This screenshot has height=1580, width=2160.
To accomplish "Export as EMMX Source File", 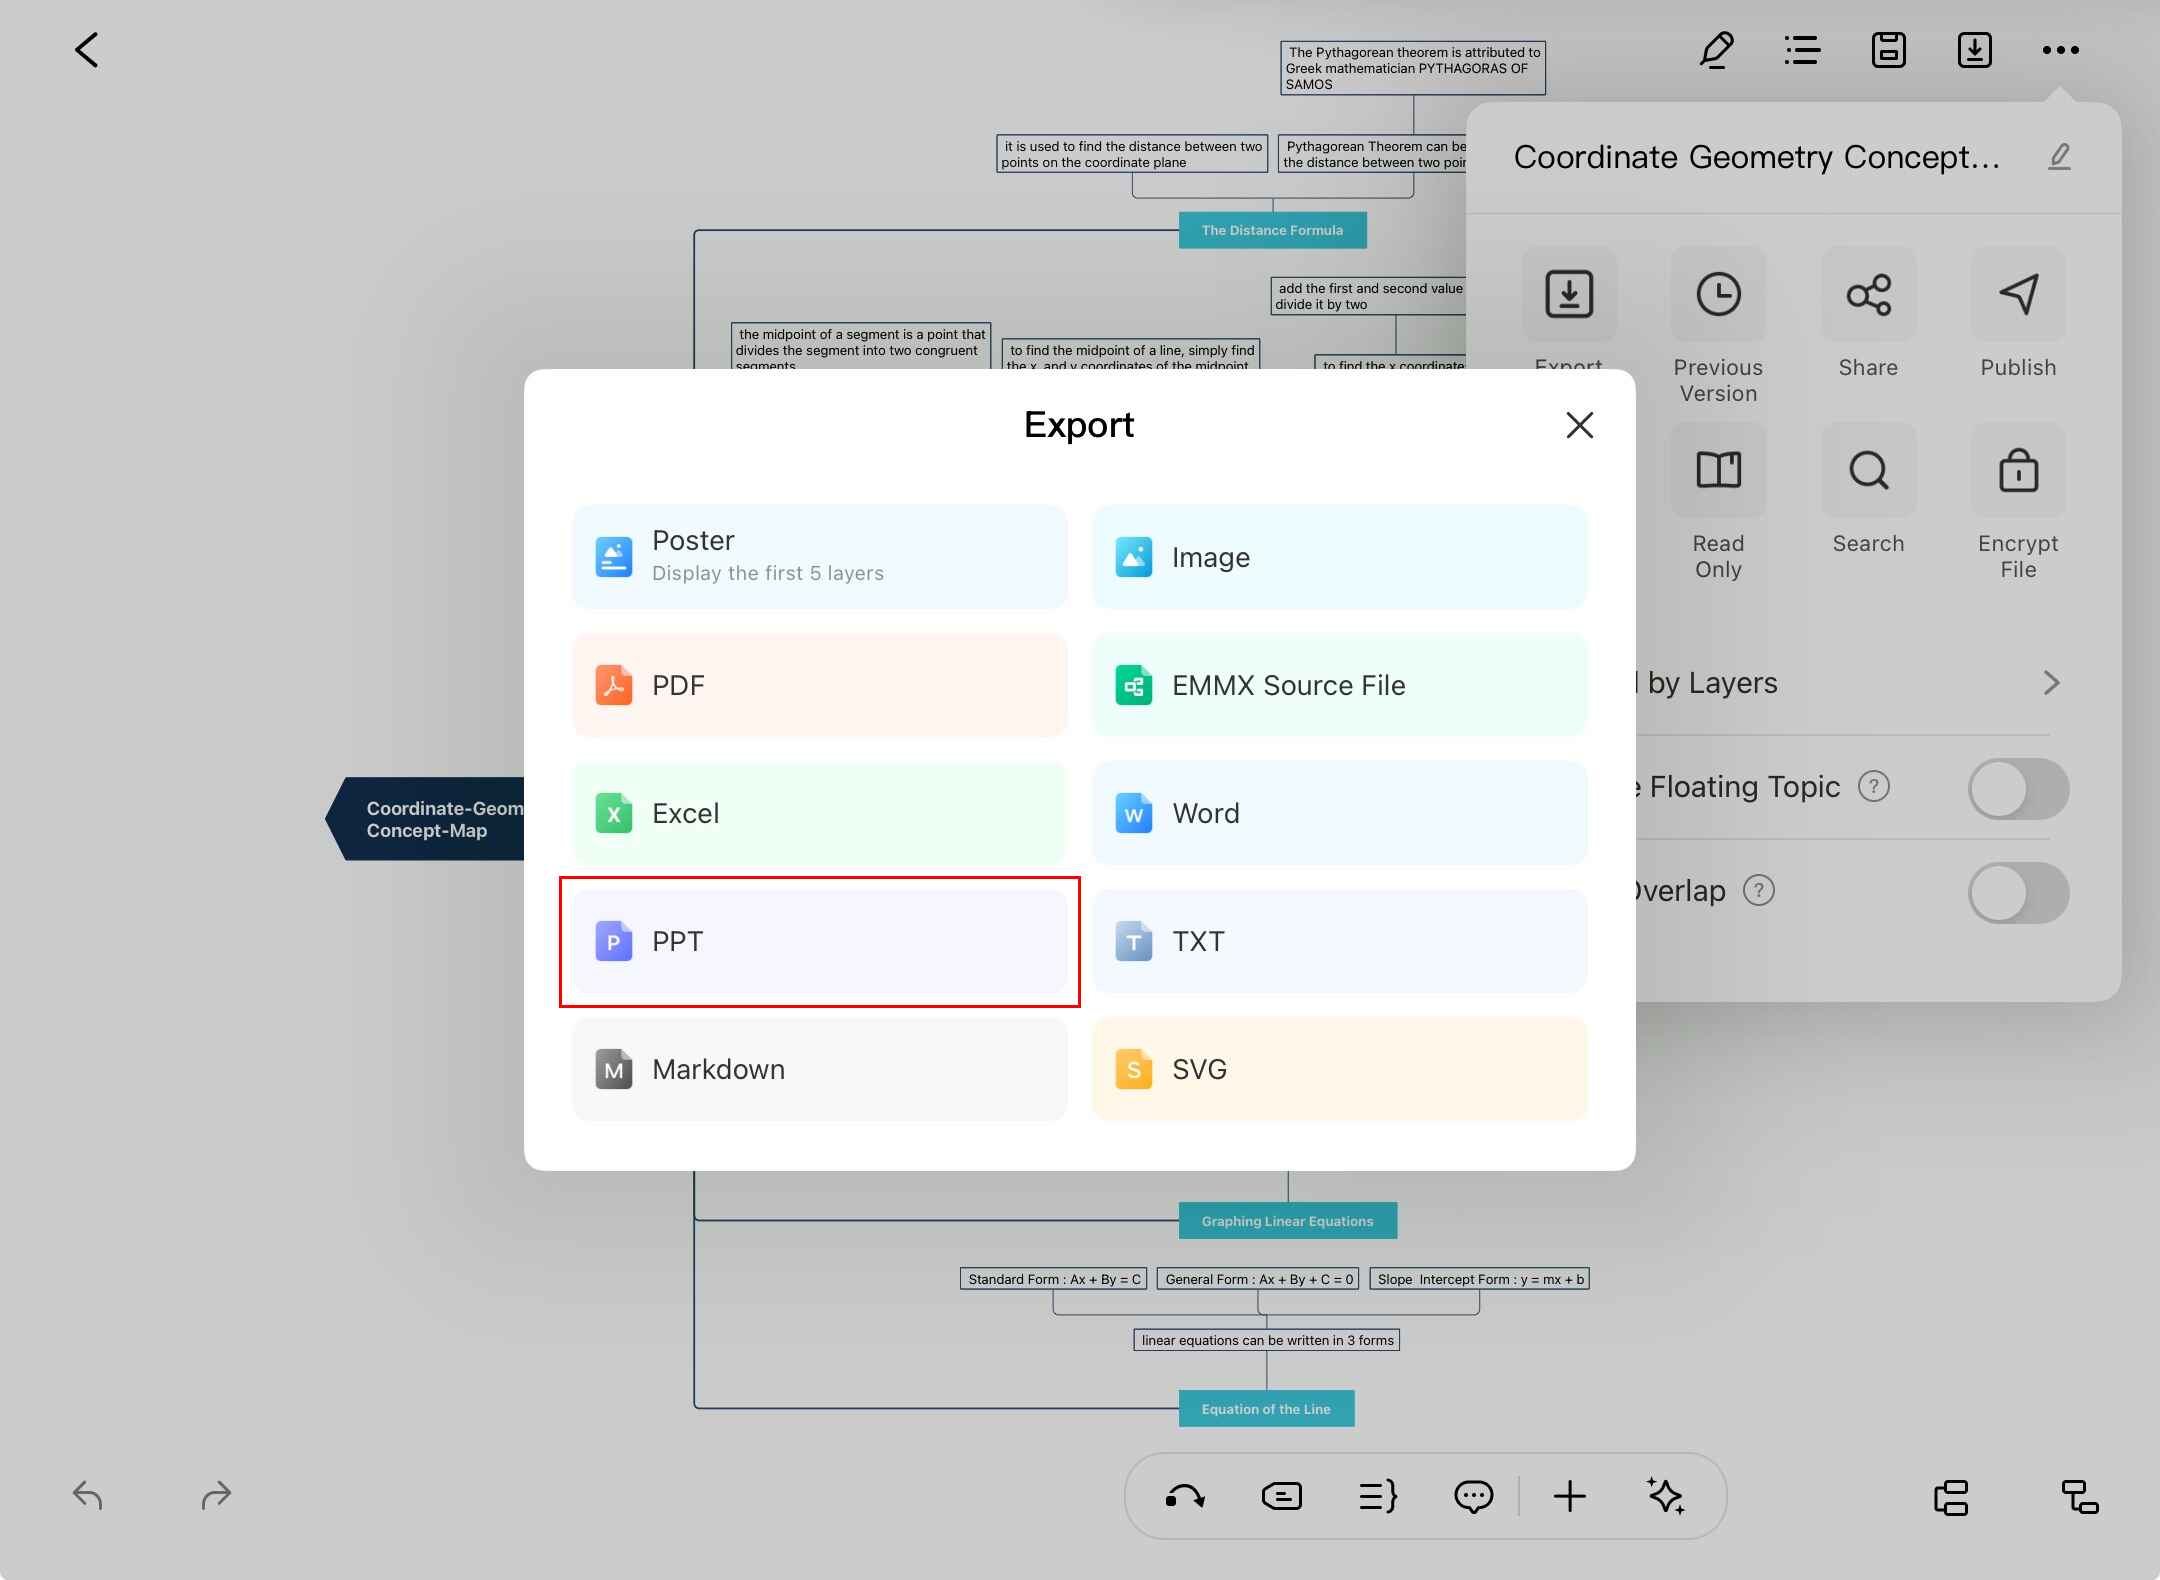I will click(x=1339, y=686).
